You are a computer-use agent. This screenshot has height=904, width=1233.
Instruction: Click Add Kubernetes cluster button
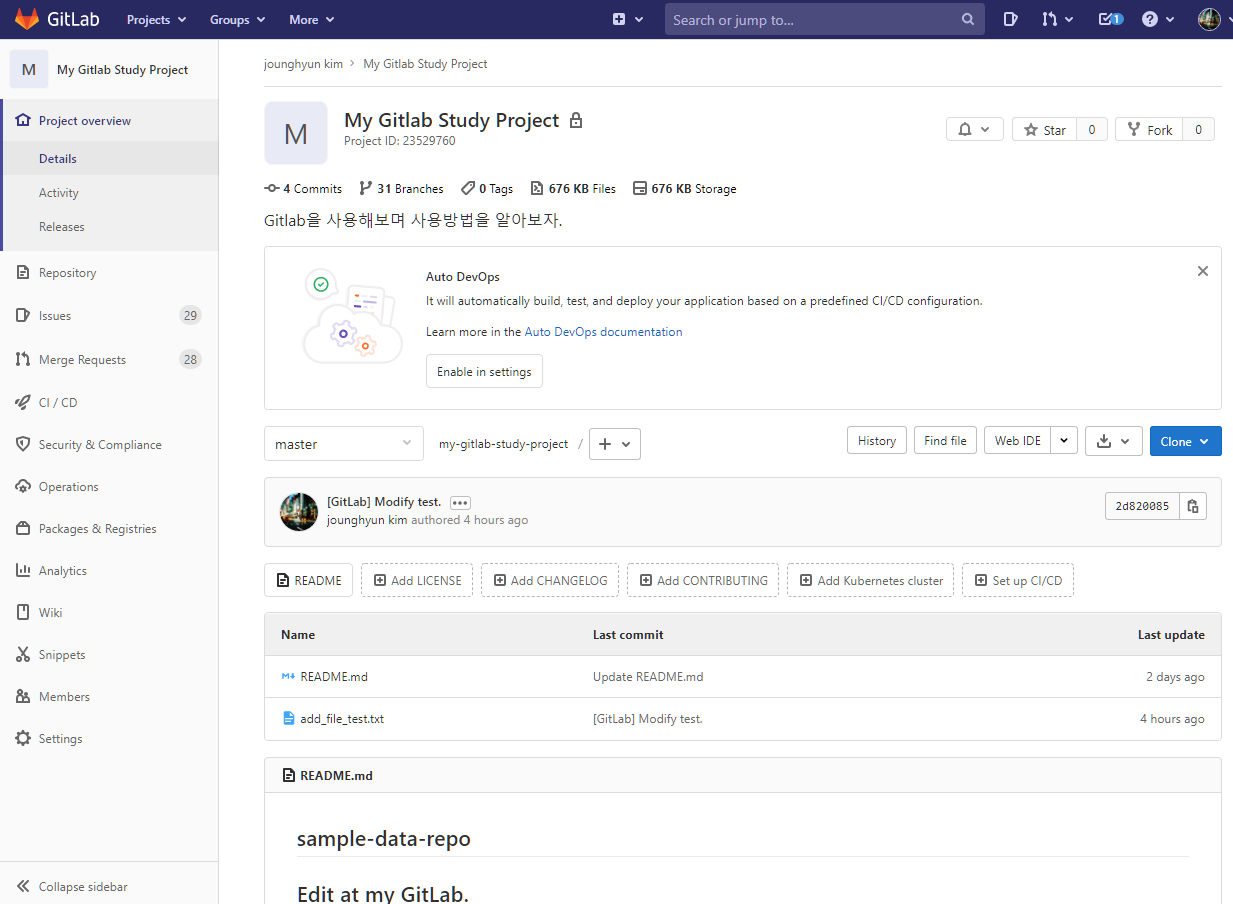pyautogui.click(x=870, y=580)
